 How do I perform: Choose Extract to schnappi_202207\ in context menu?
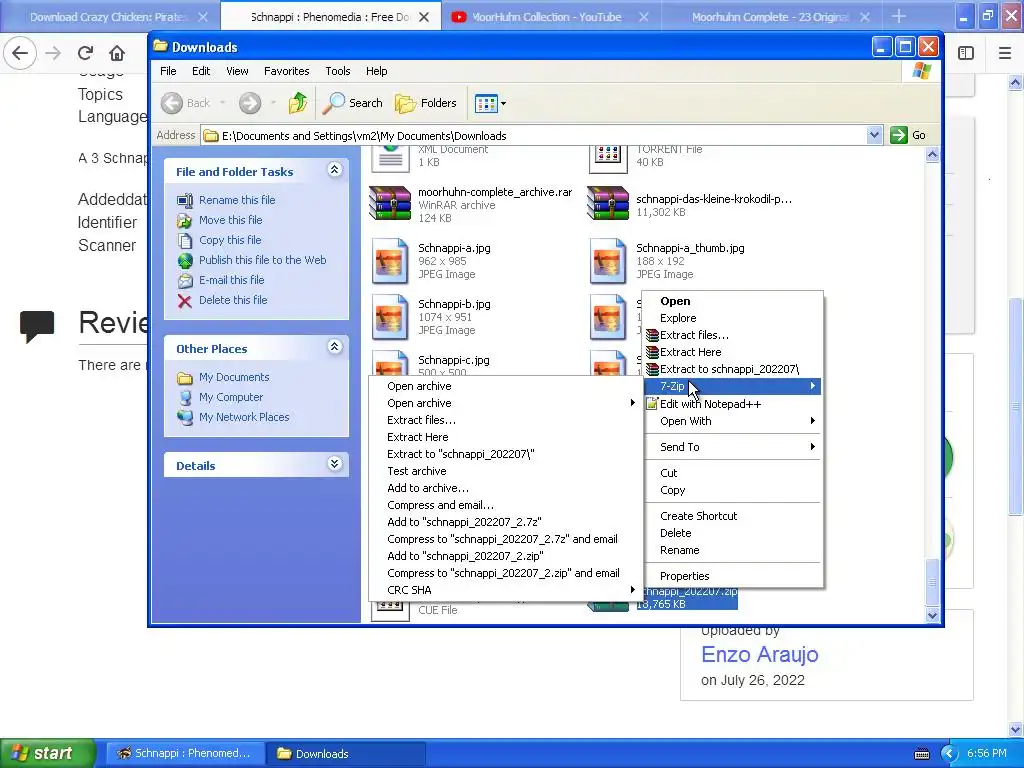(x=733, y=369)
